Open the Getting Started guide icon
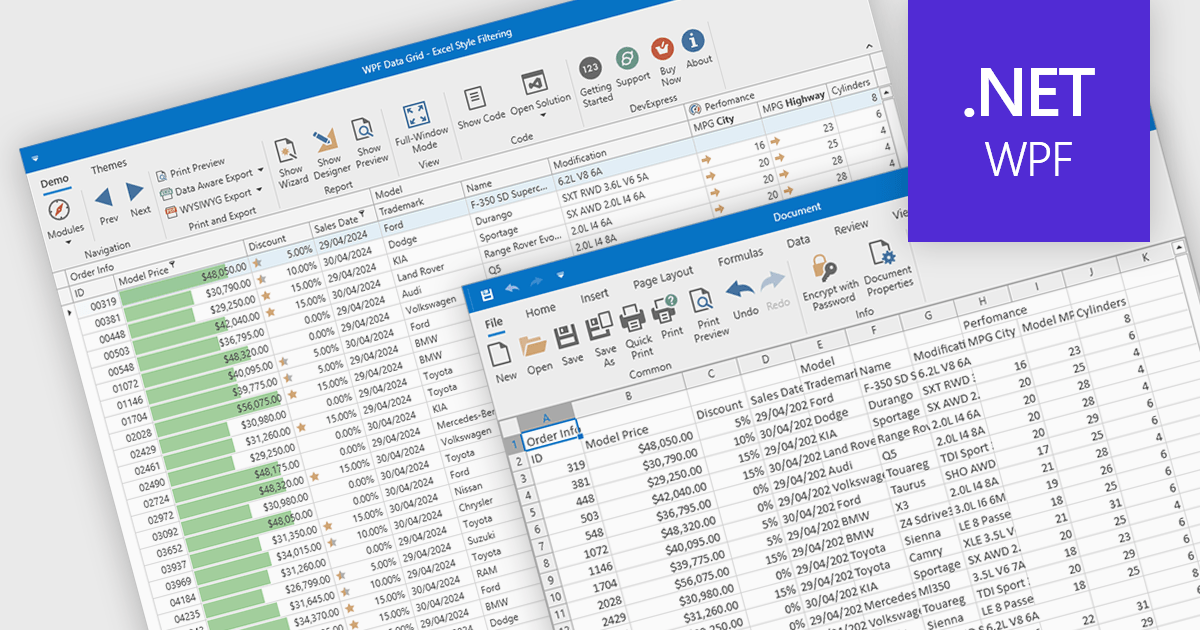The width and height of the screenshot is (1200, 630). click(x=590, y=70)
